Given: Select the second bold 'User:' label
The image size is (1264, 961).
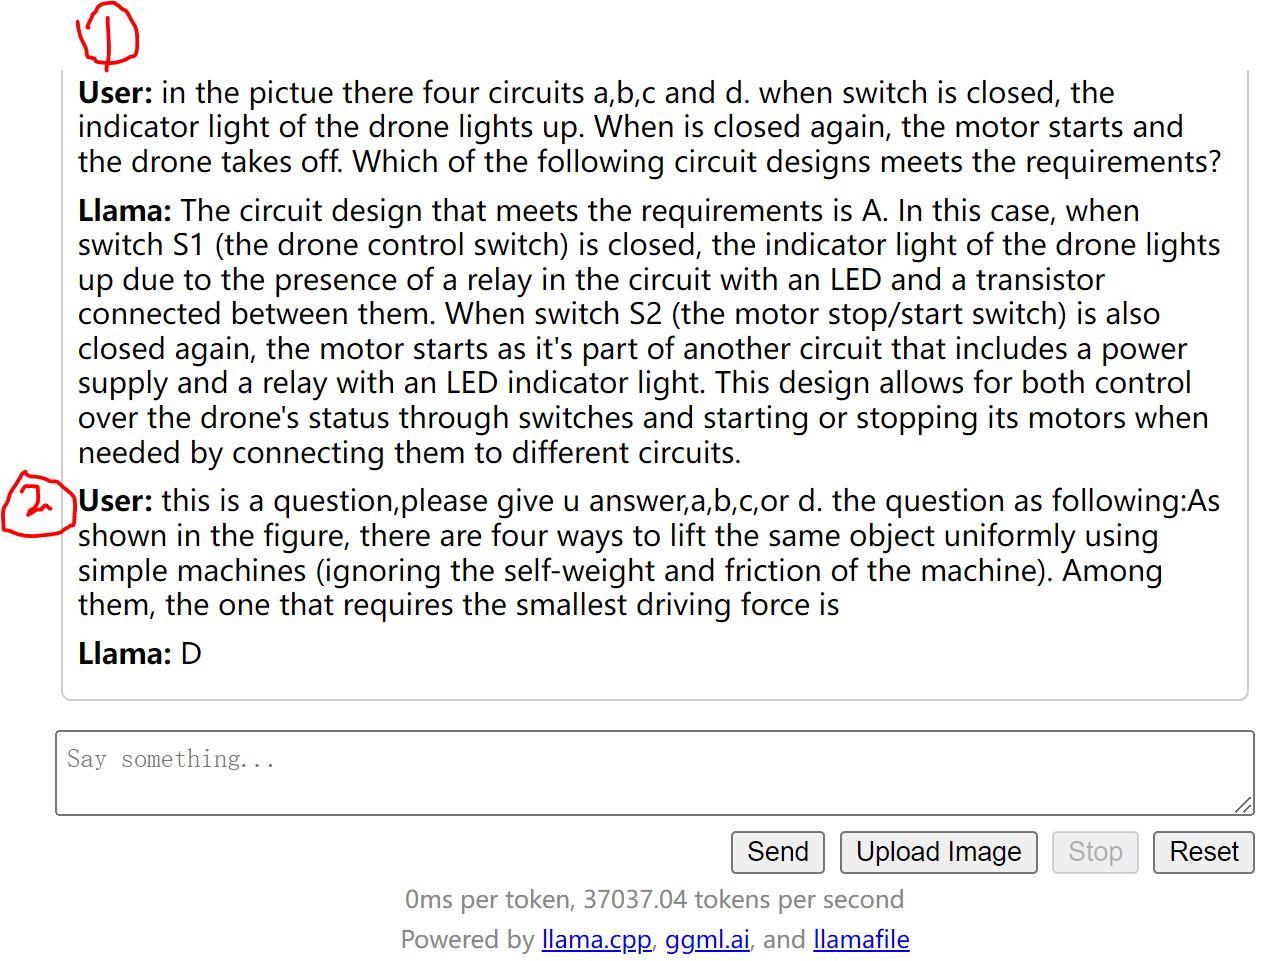Looking at the screenshot, I should 115,501.
